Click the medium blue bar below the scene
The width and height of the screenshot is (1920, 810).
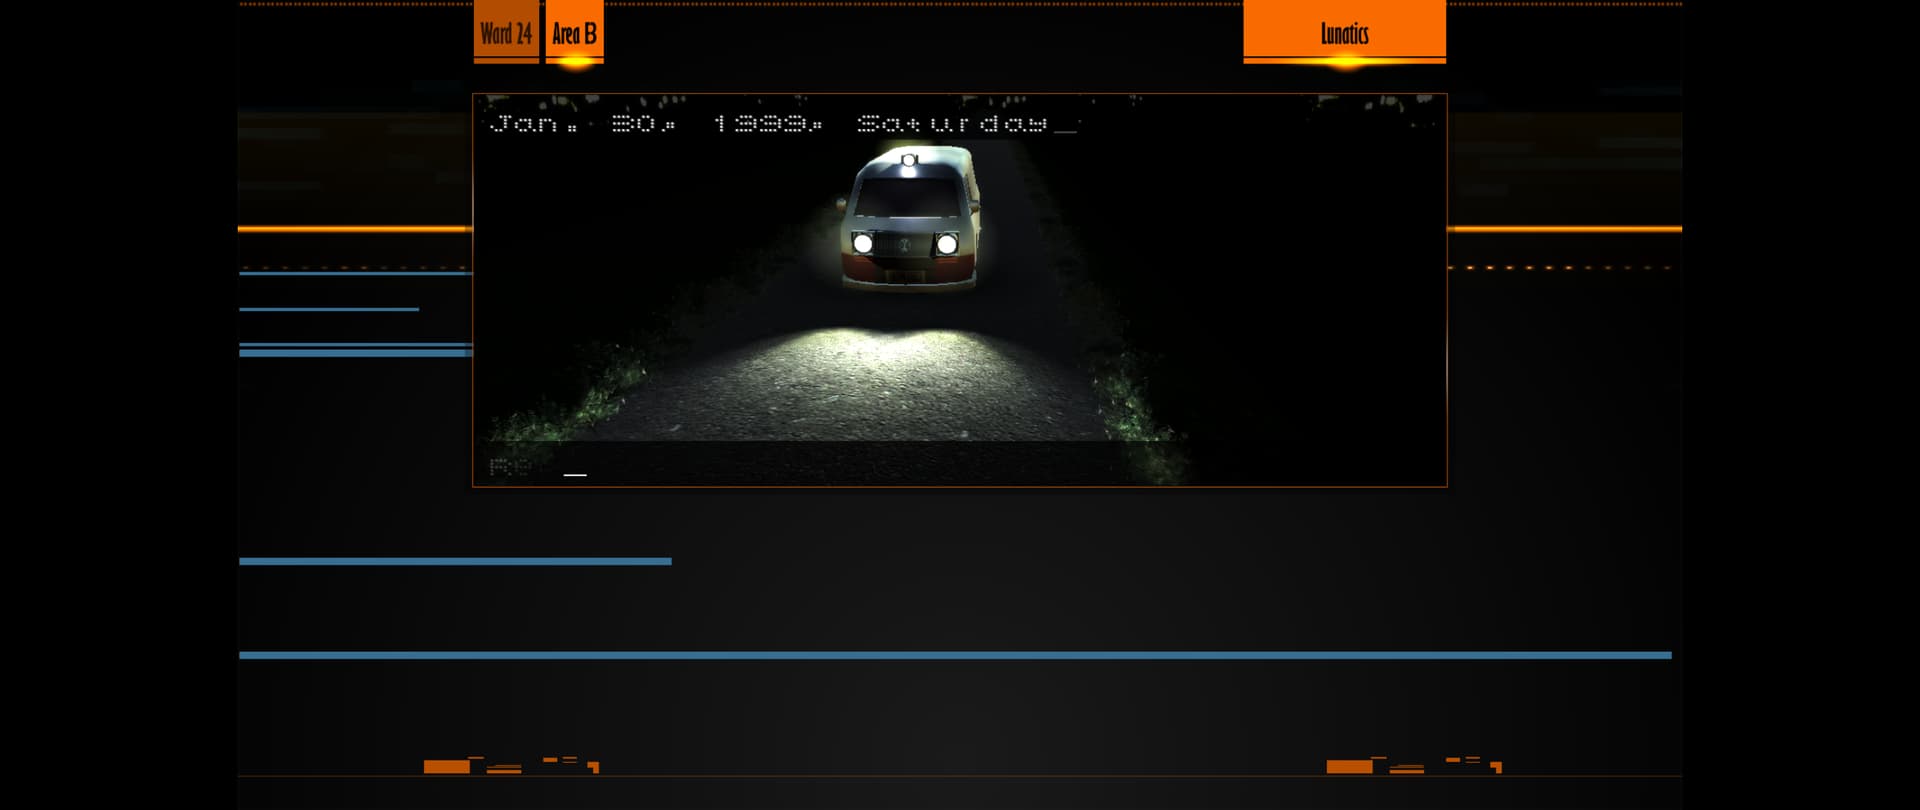click(455, 561)
